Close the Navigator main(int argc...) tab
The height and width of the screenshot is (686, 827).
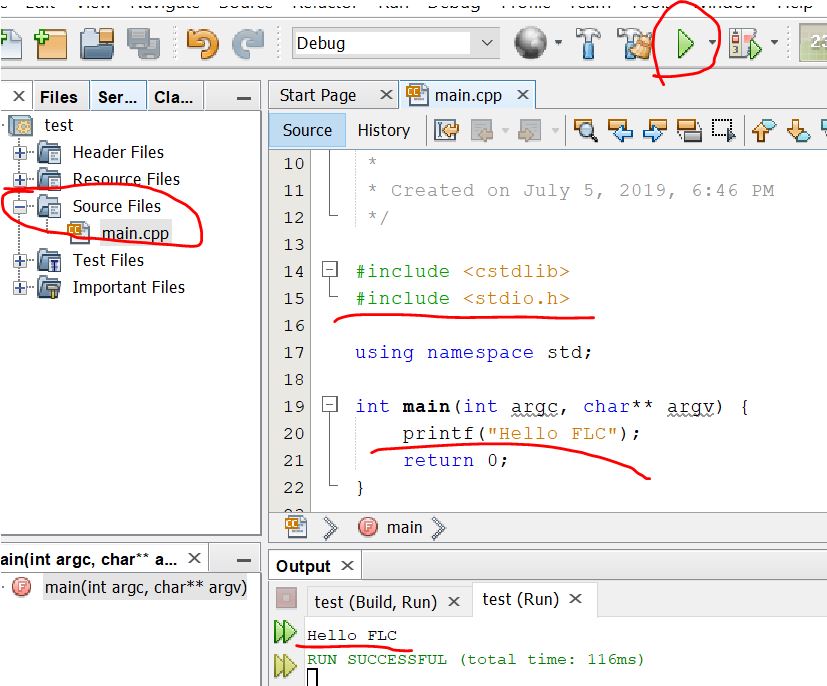tap(194, 558)
